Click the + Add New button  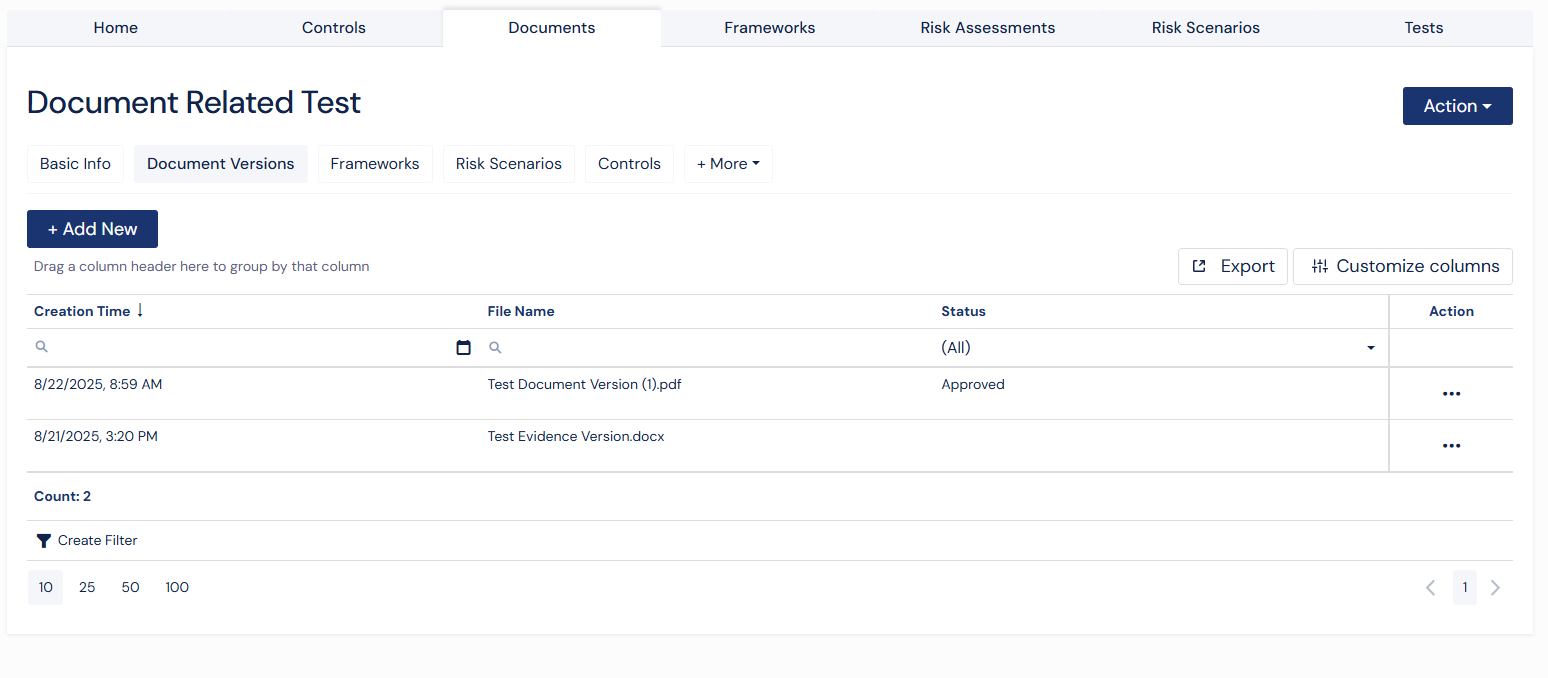pyautogui.click(x=92, y=229)
